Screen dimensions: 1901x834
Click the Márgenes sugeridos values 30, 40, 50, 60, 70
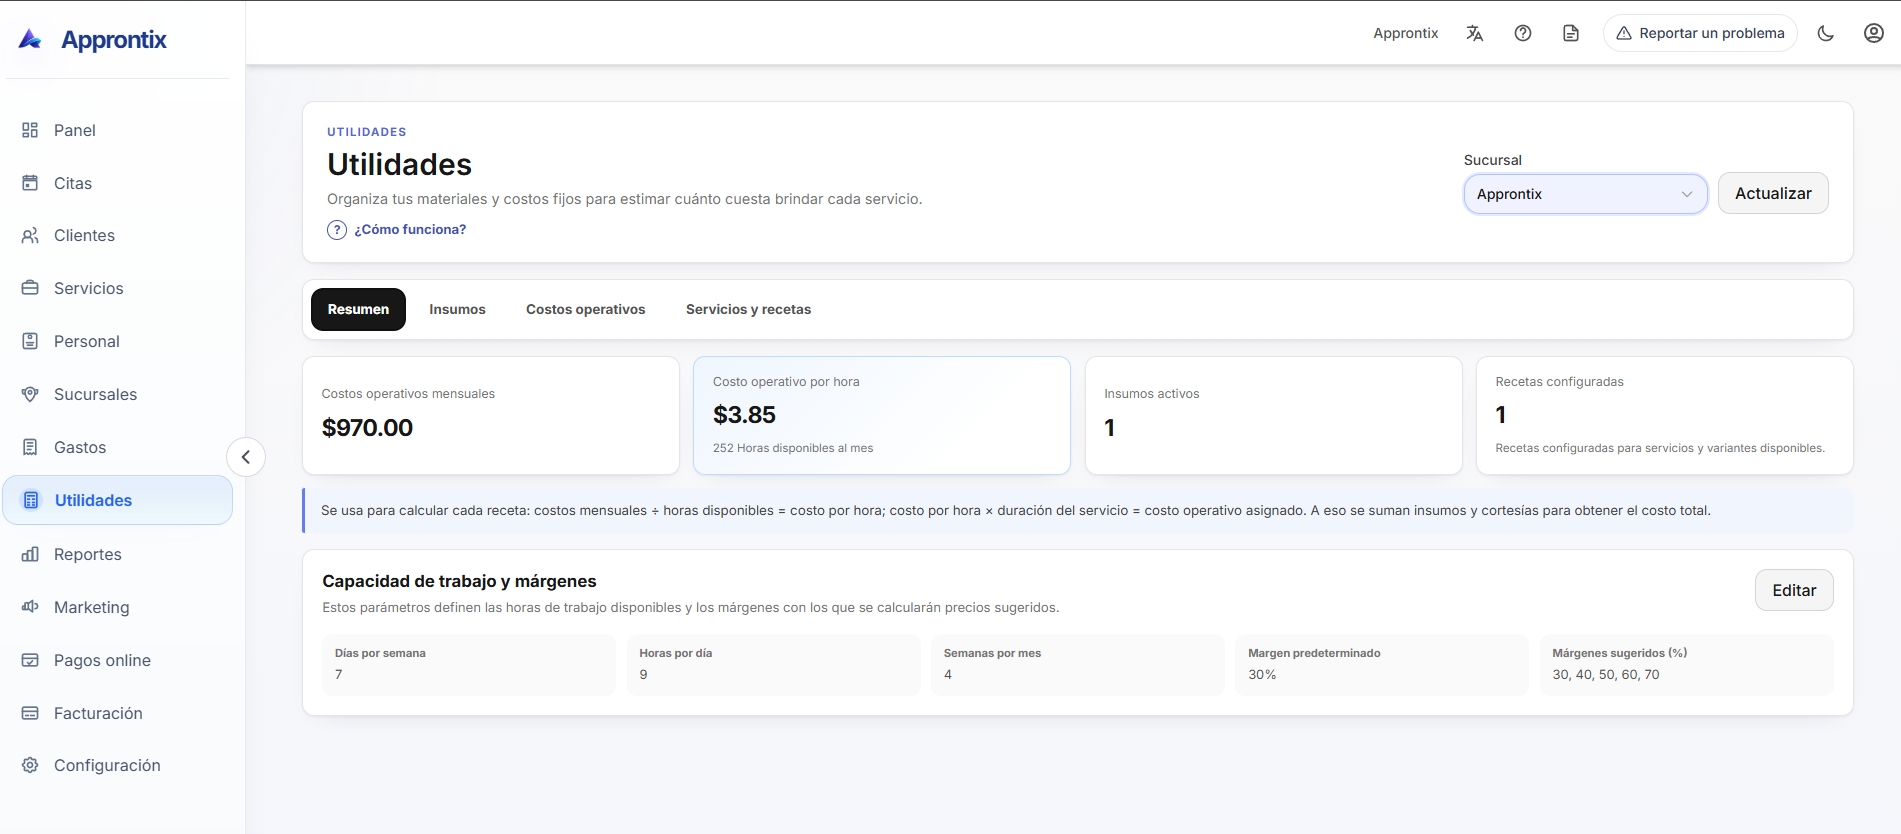[1605, 675]
